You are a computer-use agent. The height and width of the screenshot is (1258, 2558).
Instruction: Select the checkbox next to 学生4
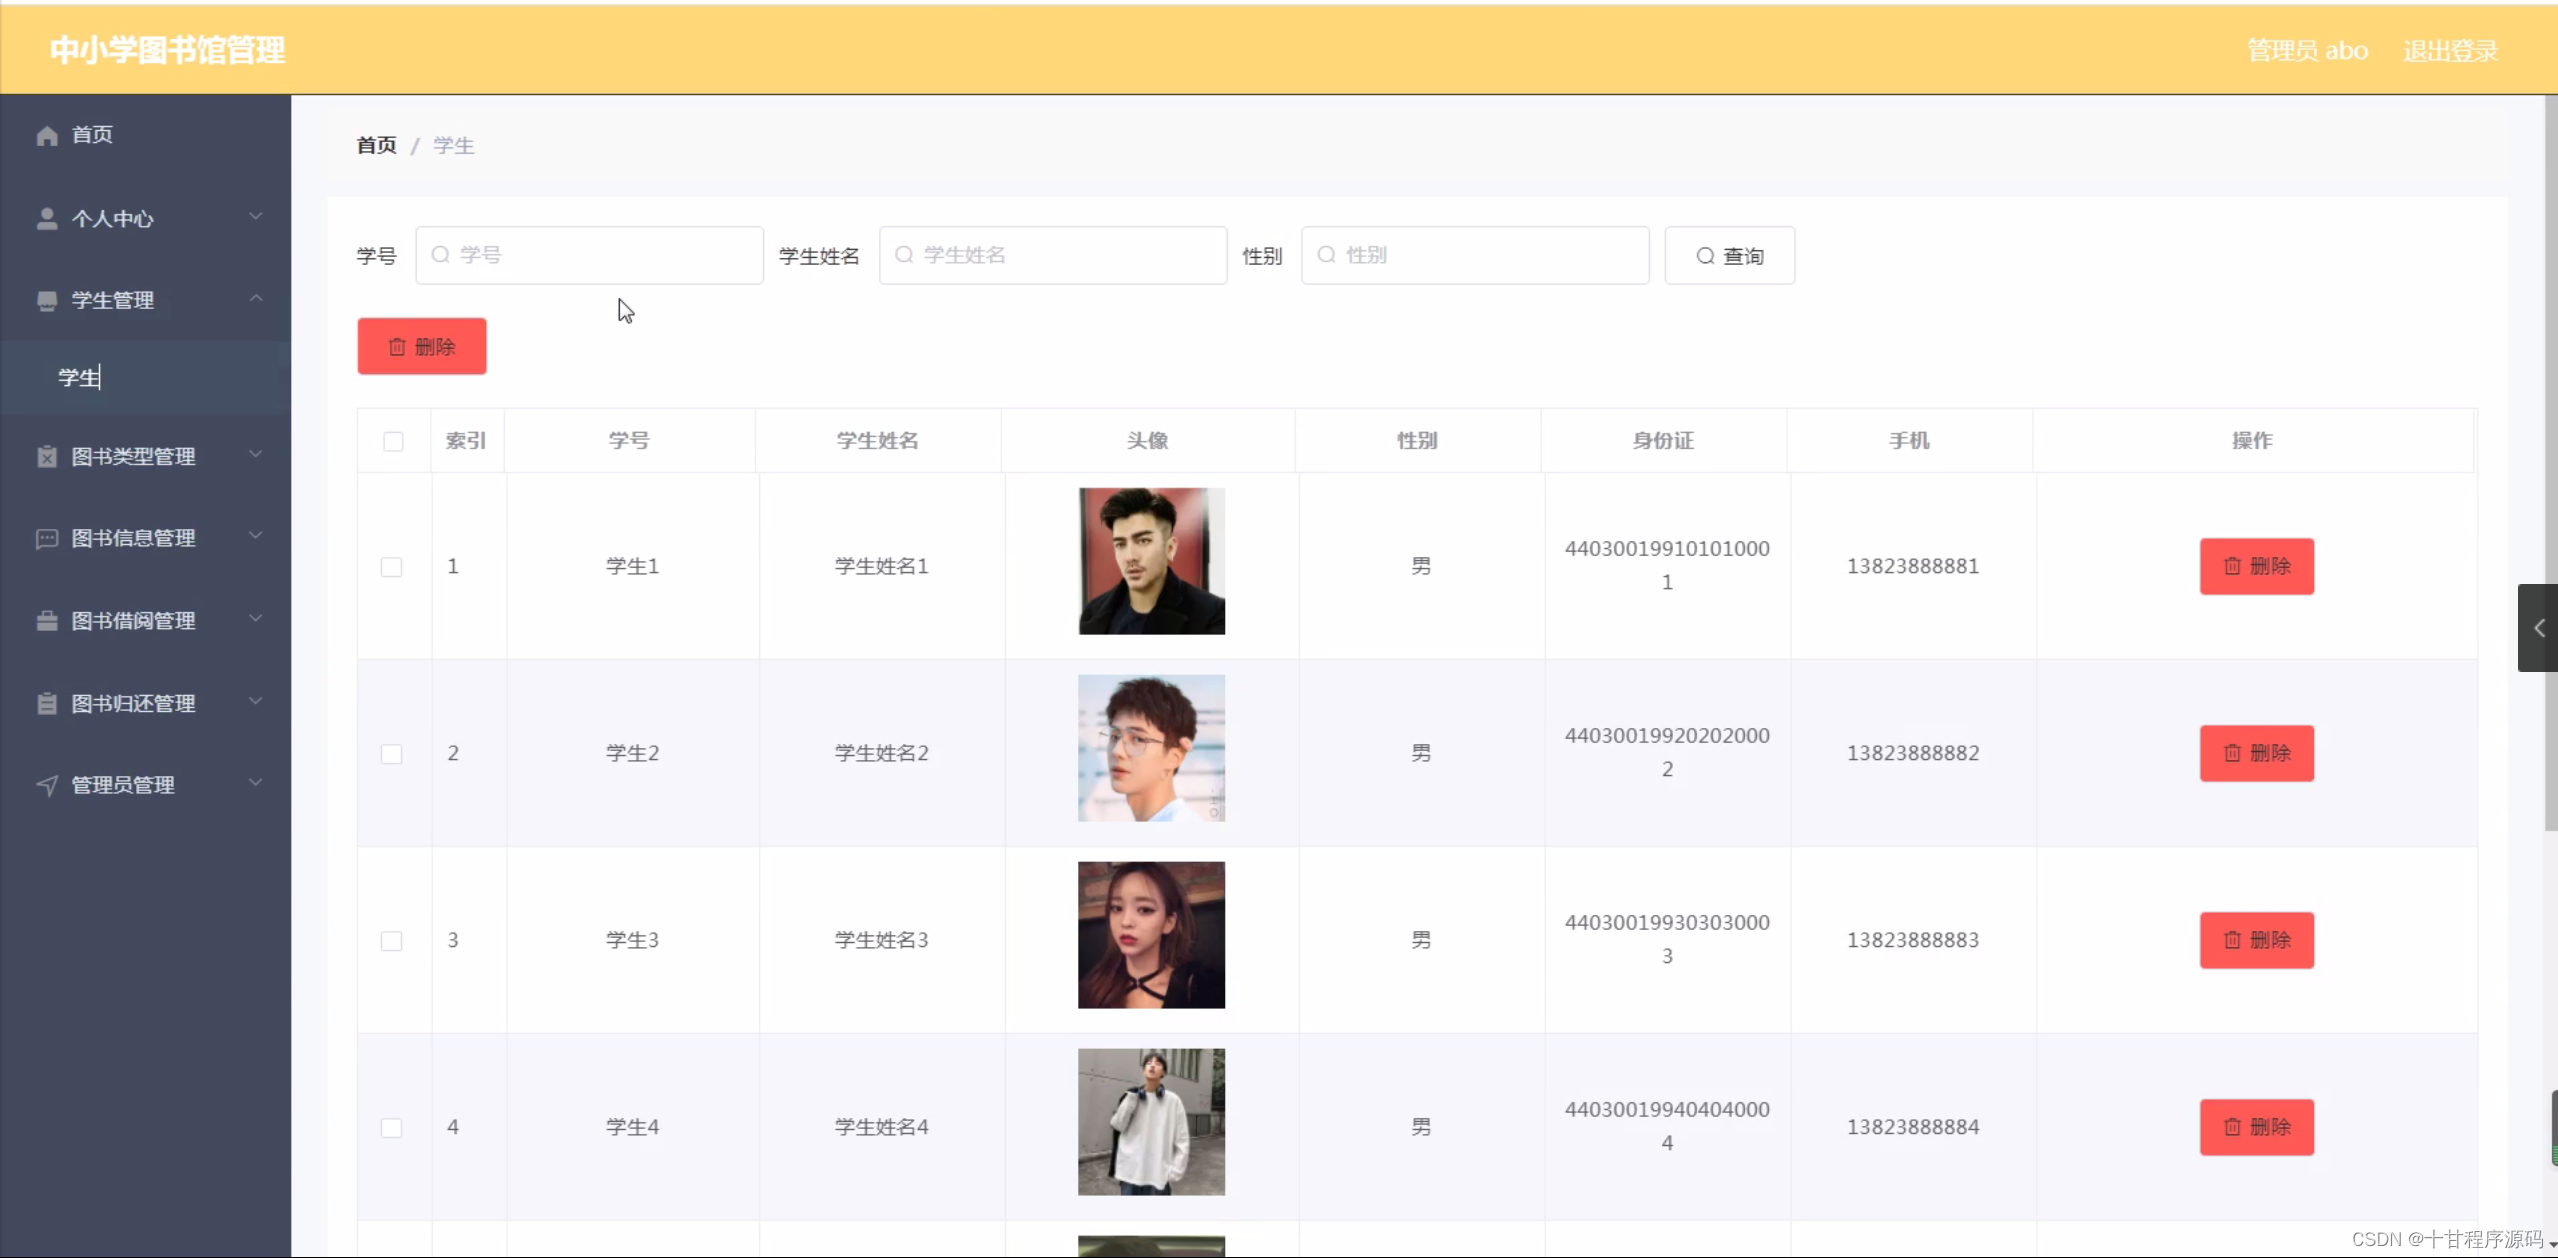coord(391,1127)
